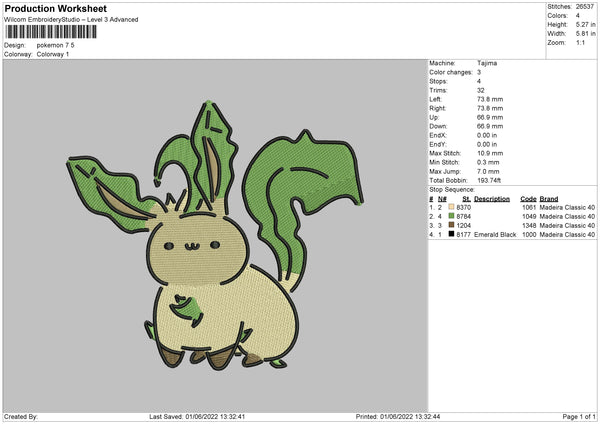Click the 'Production Worksheet' title

(x=55, y=8)
